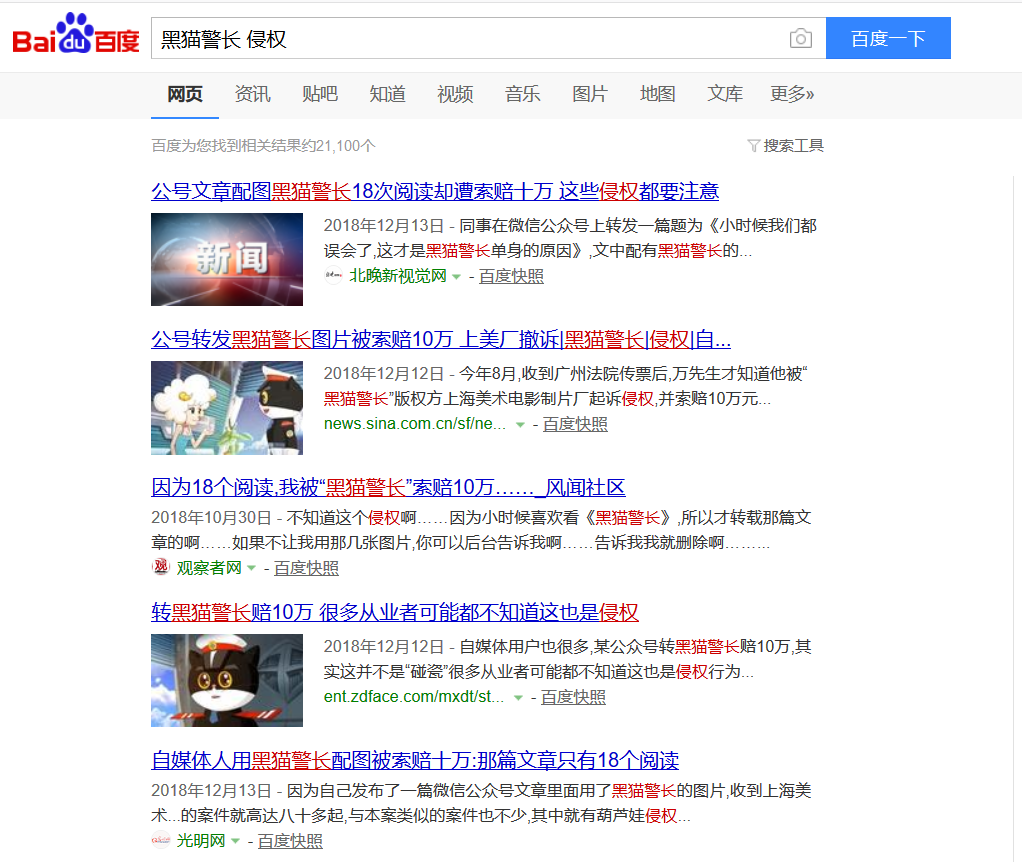1022x862 pixels.
Task: Click result count text 百度为您找到相关结果约21,100个
Action: point(263,145)
